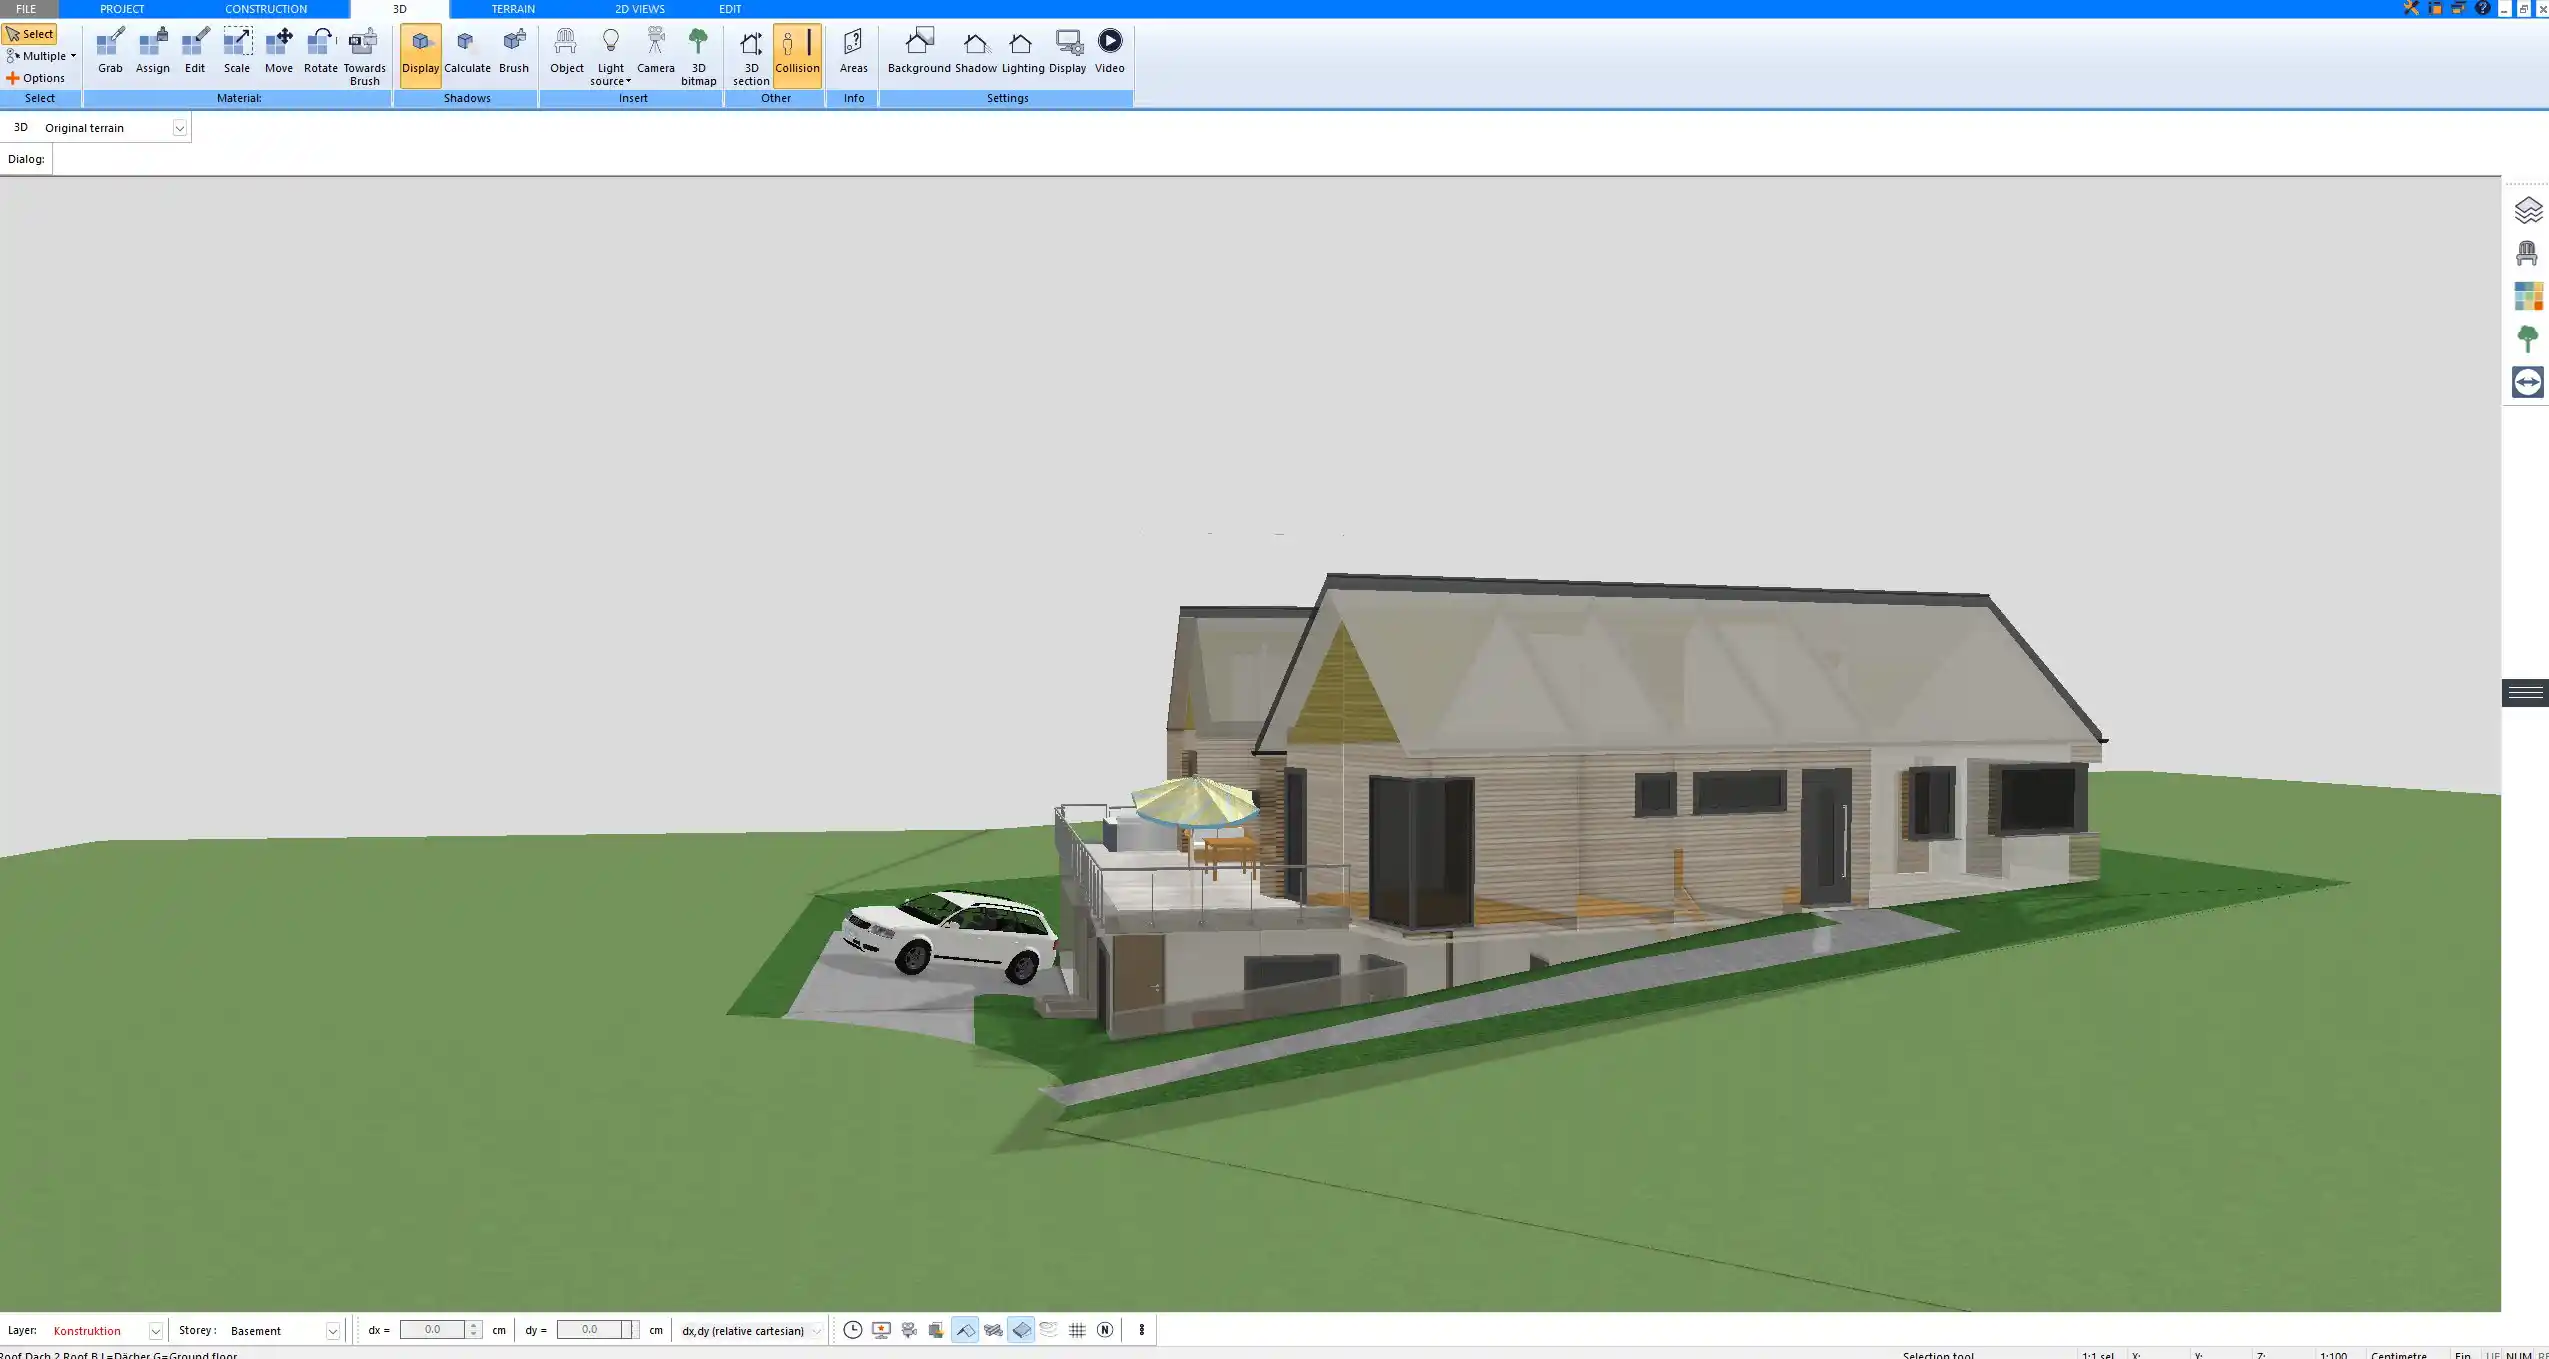Insert a 3D section
2549x1359 pixels.
click(x=749, y=55)
